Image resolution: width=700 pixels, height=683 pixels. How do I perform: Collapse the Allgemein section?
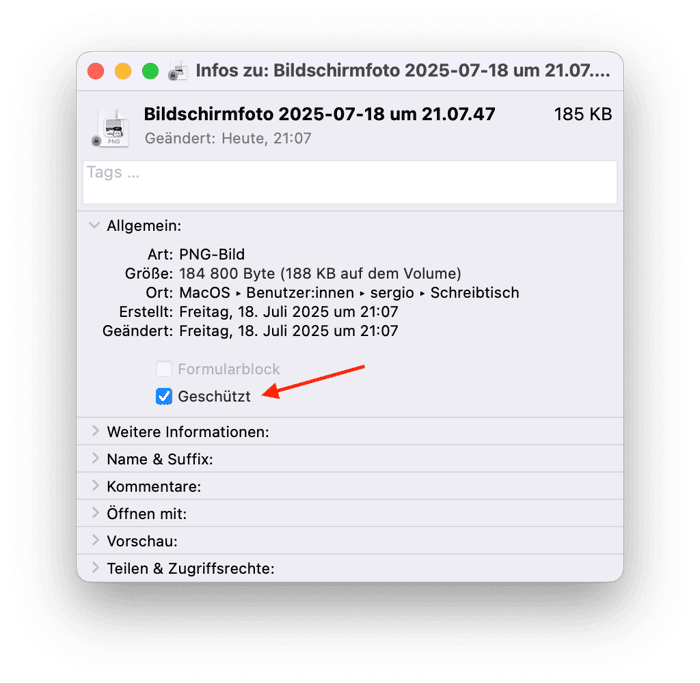[x=94, y=225]
